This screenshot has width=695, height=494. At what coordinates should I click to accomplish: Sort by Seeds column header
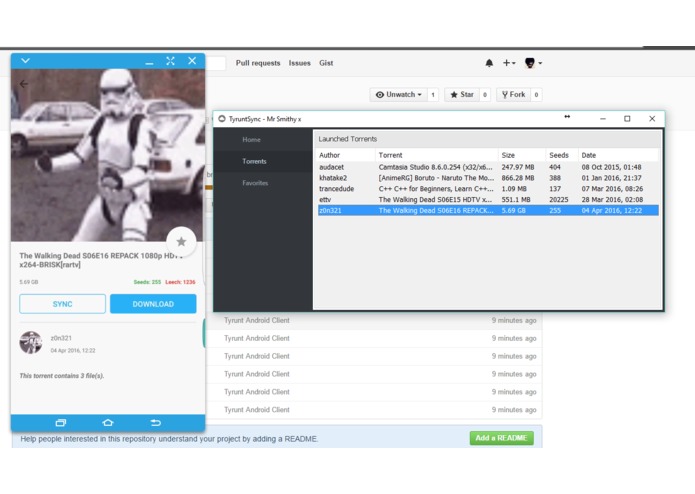click(562, 155)
